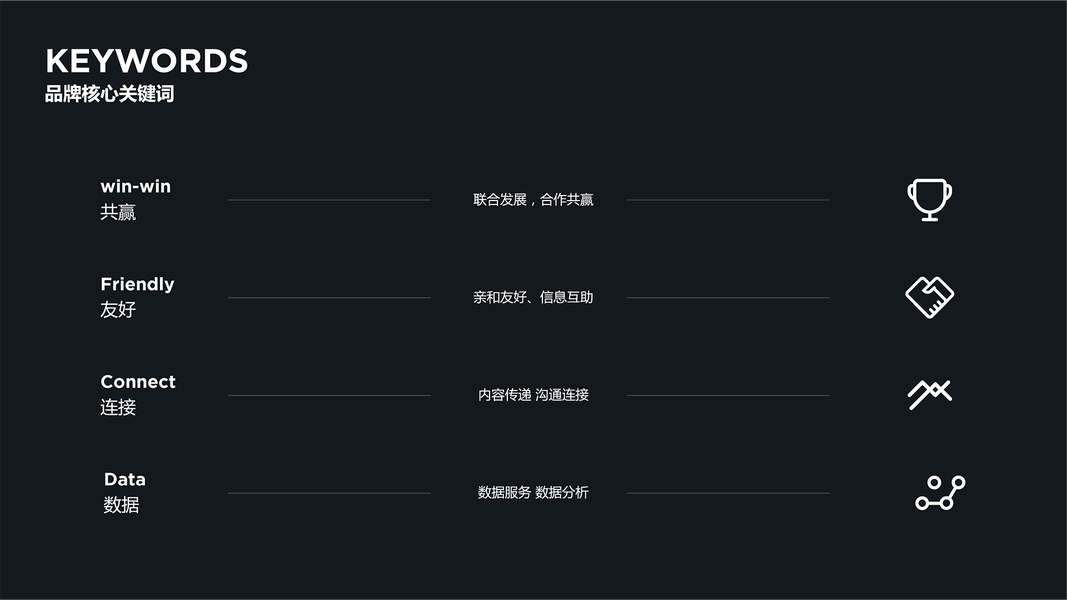Viewport: 1067px width, 600px height.
Task: Select the Connect keyword label
Action: (x=138, y=382)
